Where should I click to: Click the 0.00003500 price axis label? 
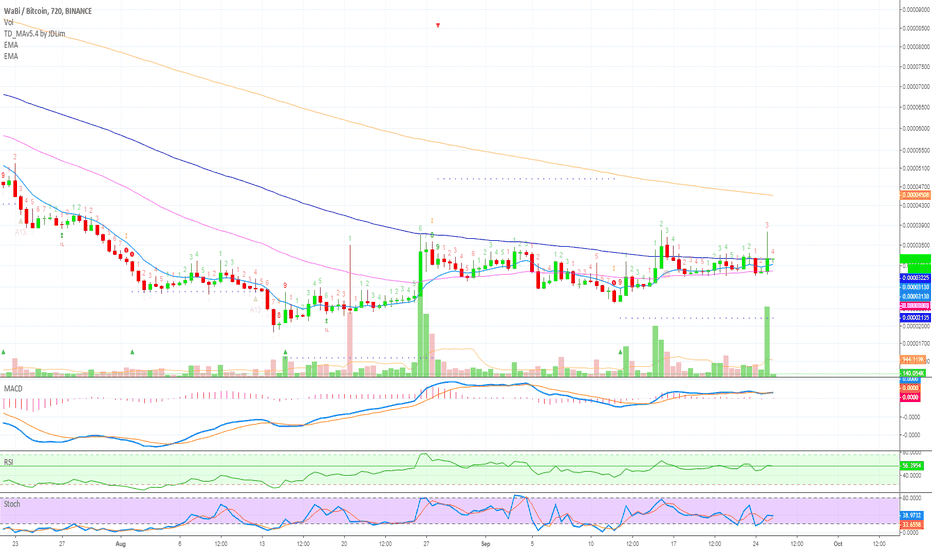[x=917, y=245]
